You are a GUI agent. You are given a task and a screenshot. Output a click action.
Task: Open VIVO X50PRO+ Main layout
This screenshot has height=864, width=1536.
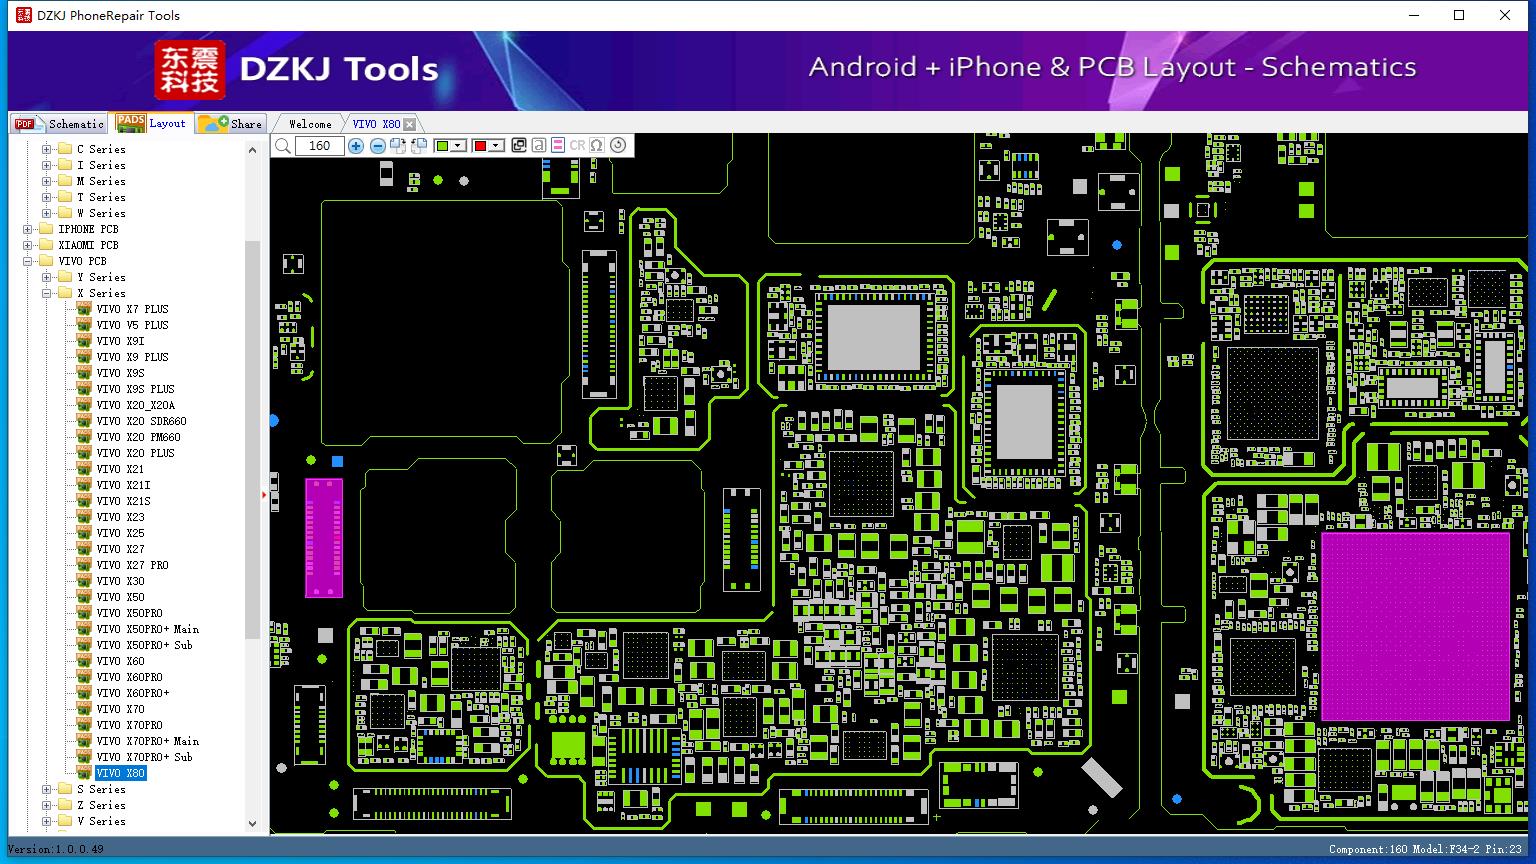[x=147, y=629]
